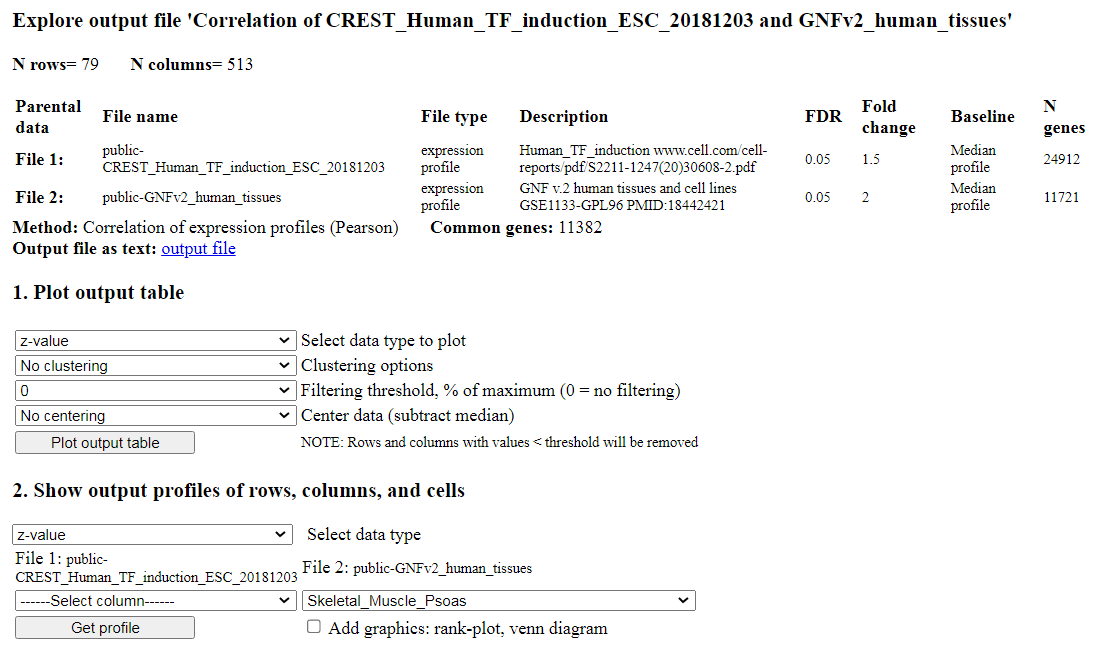Screen dimensions: 1096x652
Task: Click the Human_TF_induction description text
Action: (x=637, y=159)
